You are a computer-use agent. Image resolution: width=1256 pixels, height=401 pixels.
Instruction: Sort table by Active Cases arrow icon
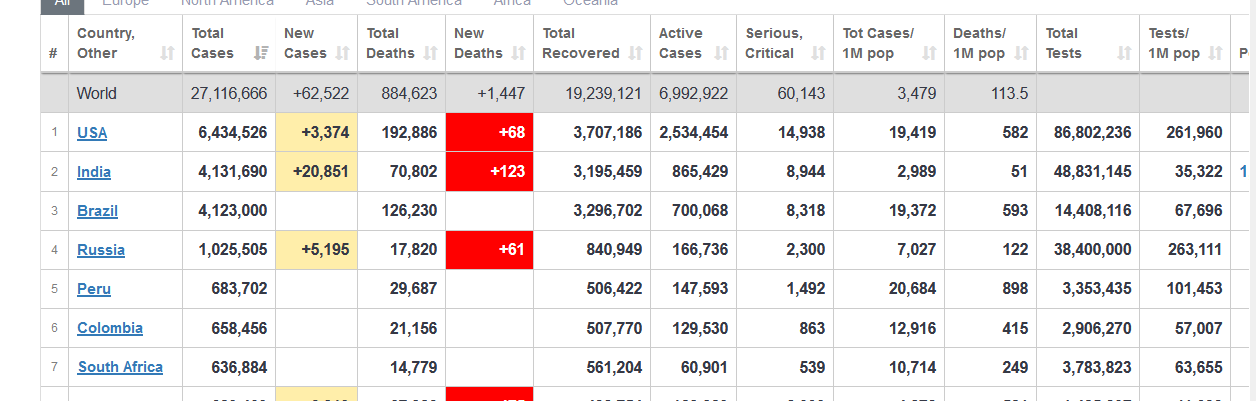point(723,53)
